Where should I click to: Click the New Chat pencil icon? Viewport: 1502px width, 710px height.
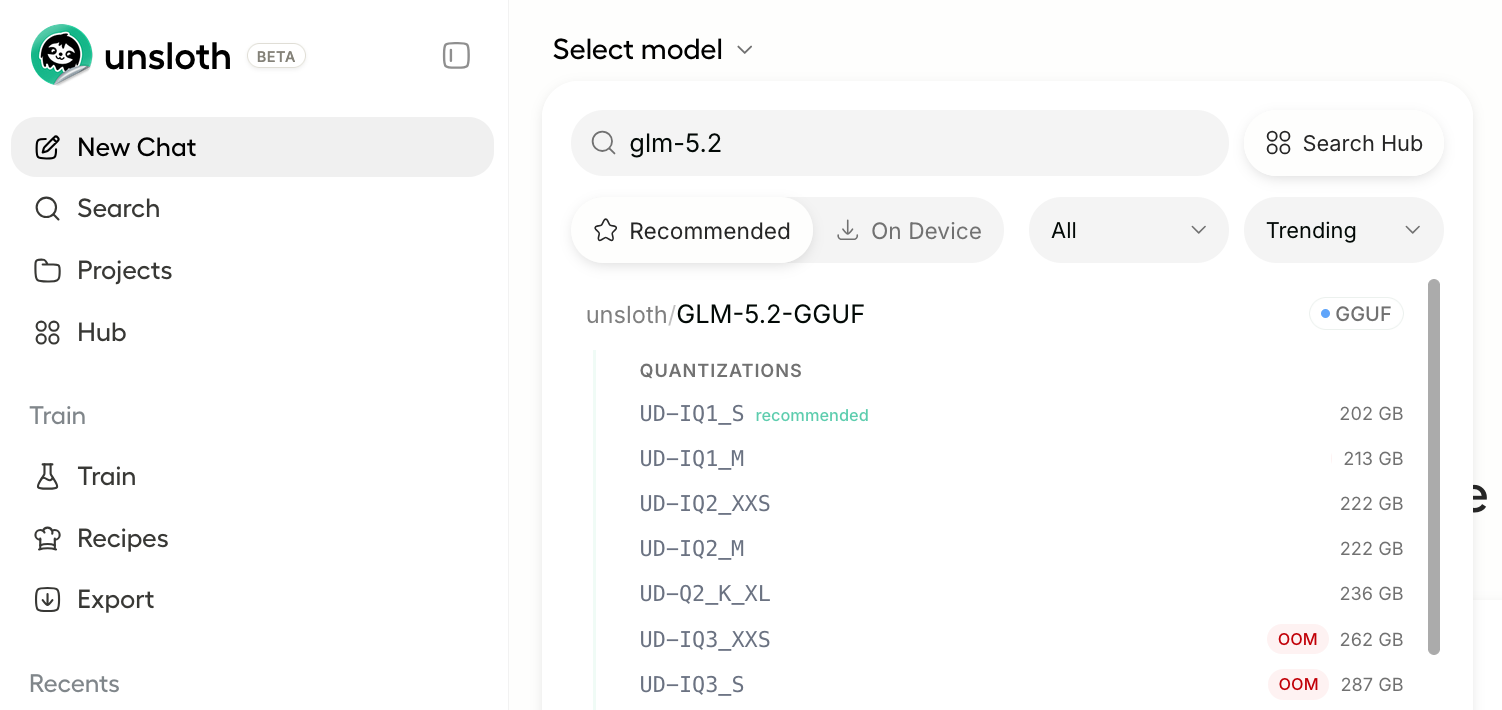[x=47, y=147]
